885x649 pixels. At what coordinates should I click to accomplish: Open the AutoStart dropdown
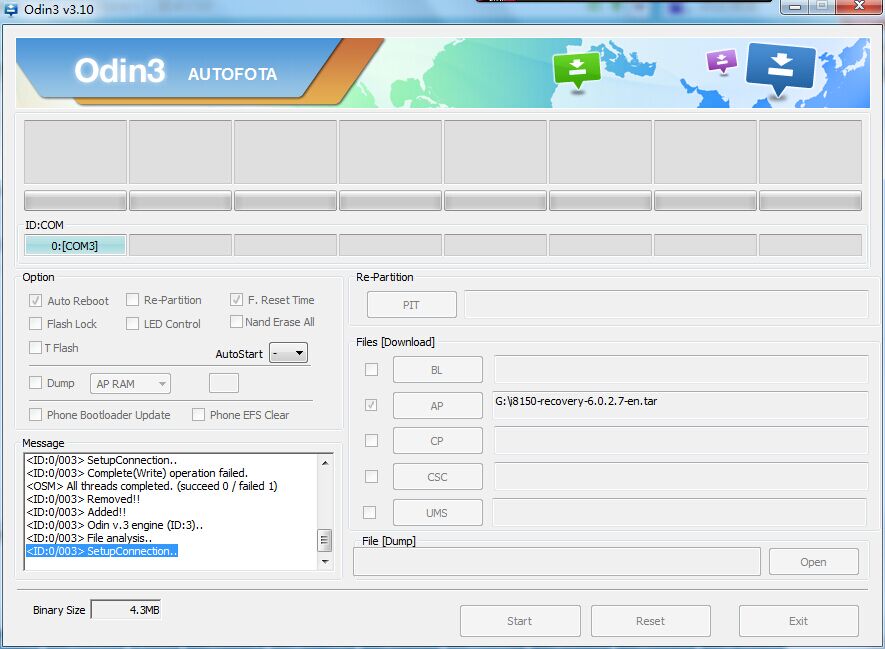tap(288, 353)
